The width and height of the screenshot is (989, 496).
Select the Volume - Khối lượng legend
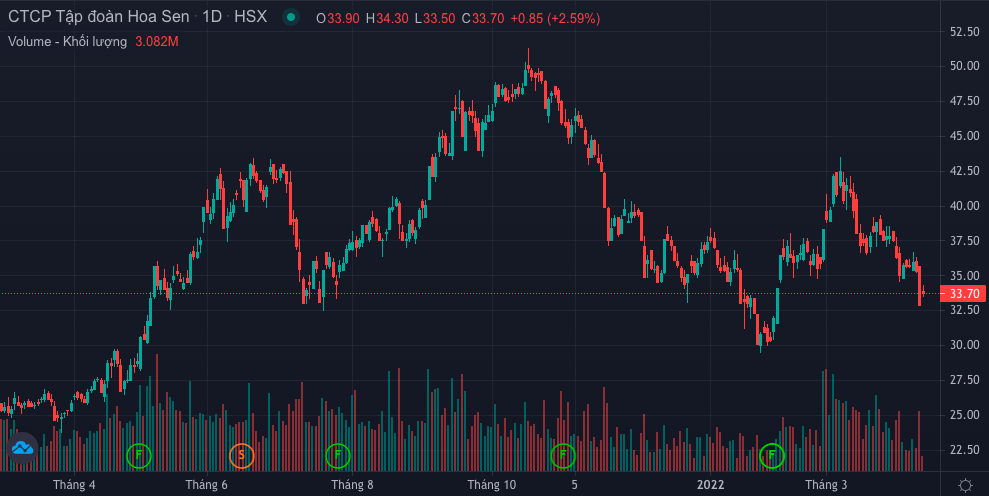(67, 41)
